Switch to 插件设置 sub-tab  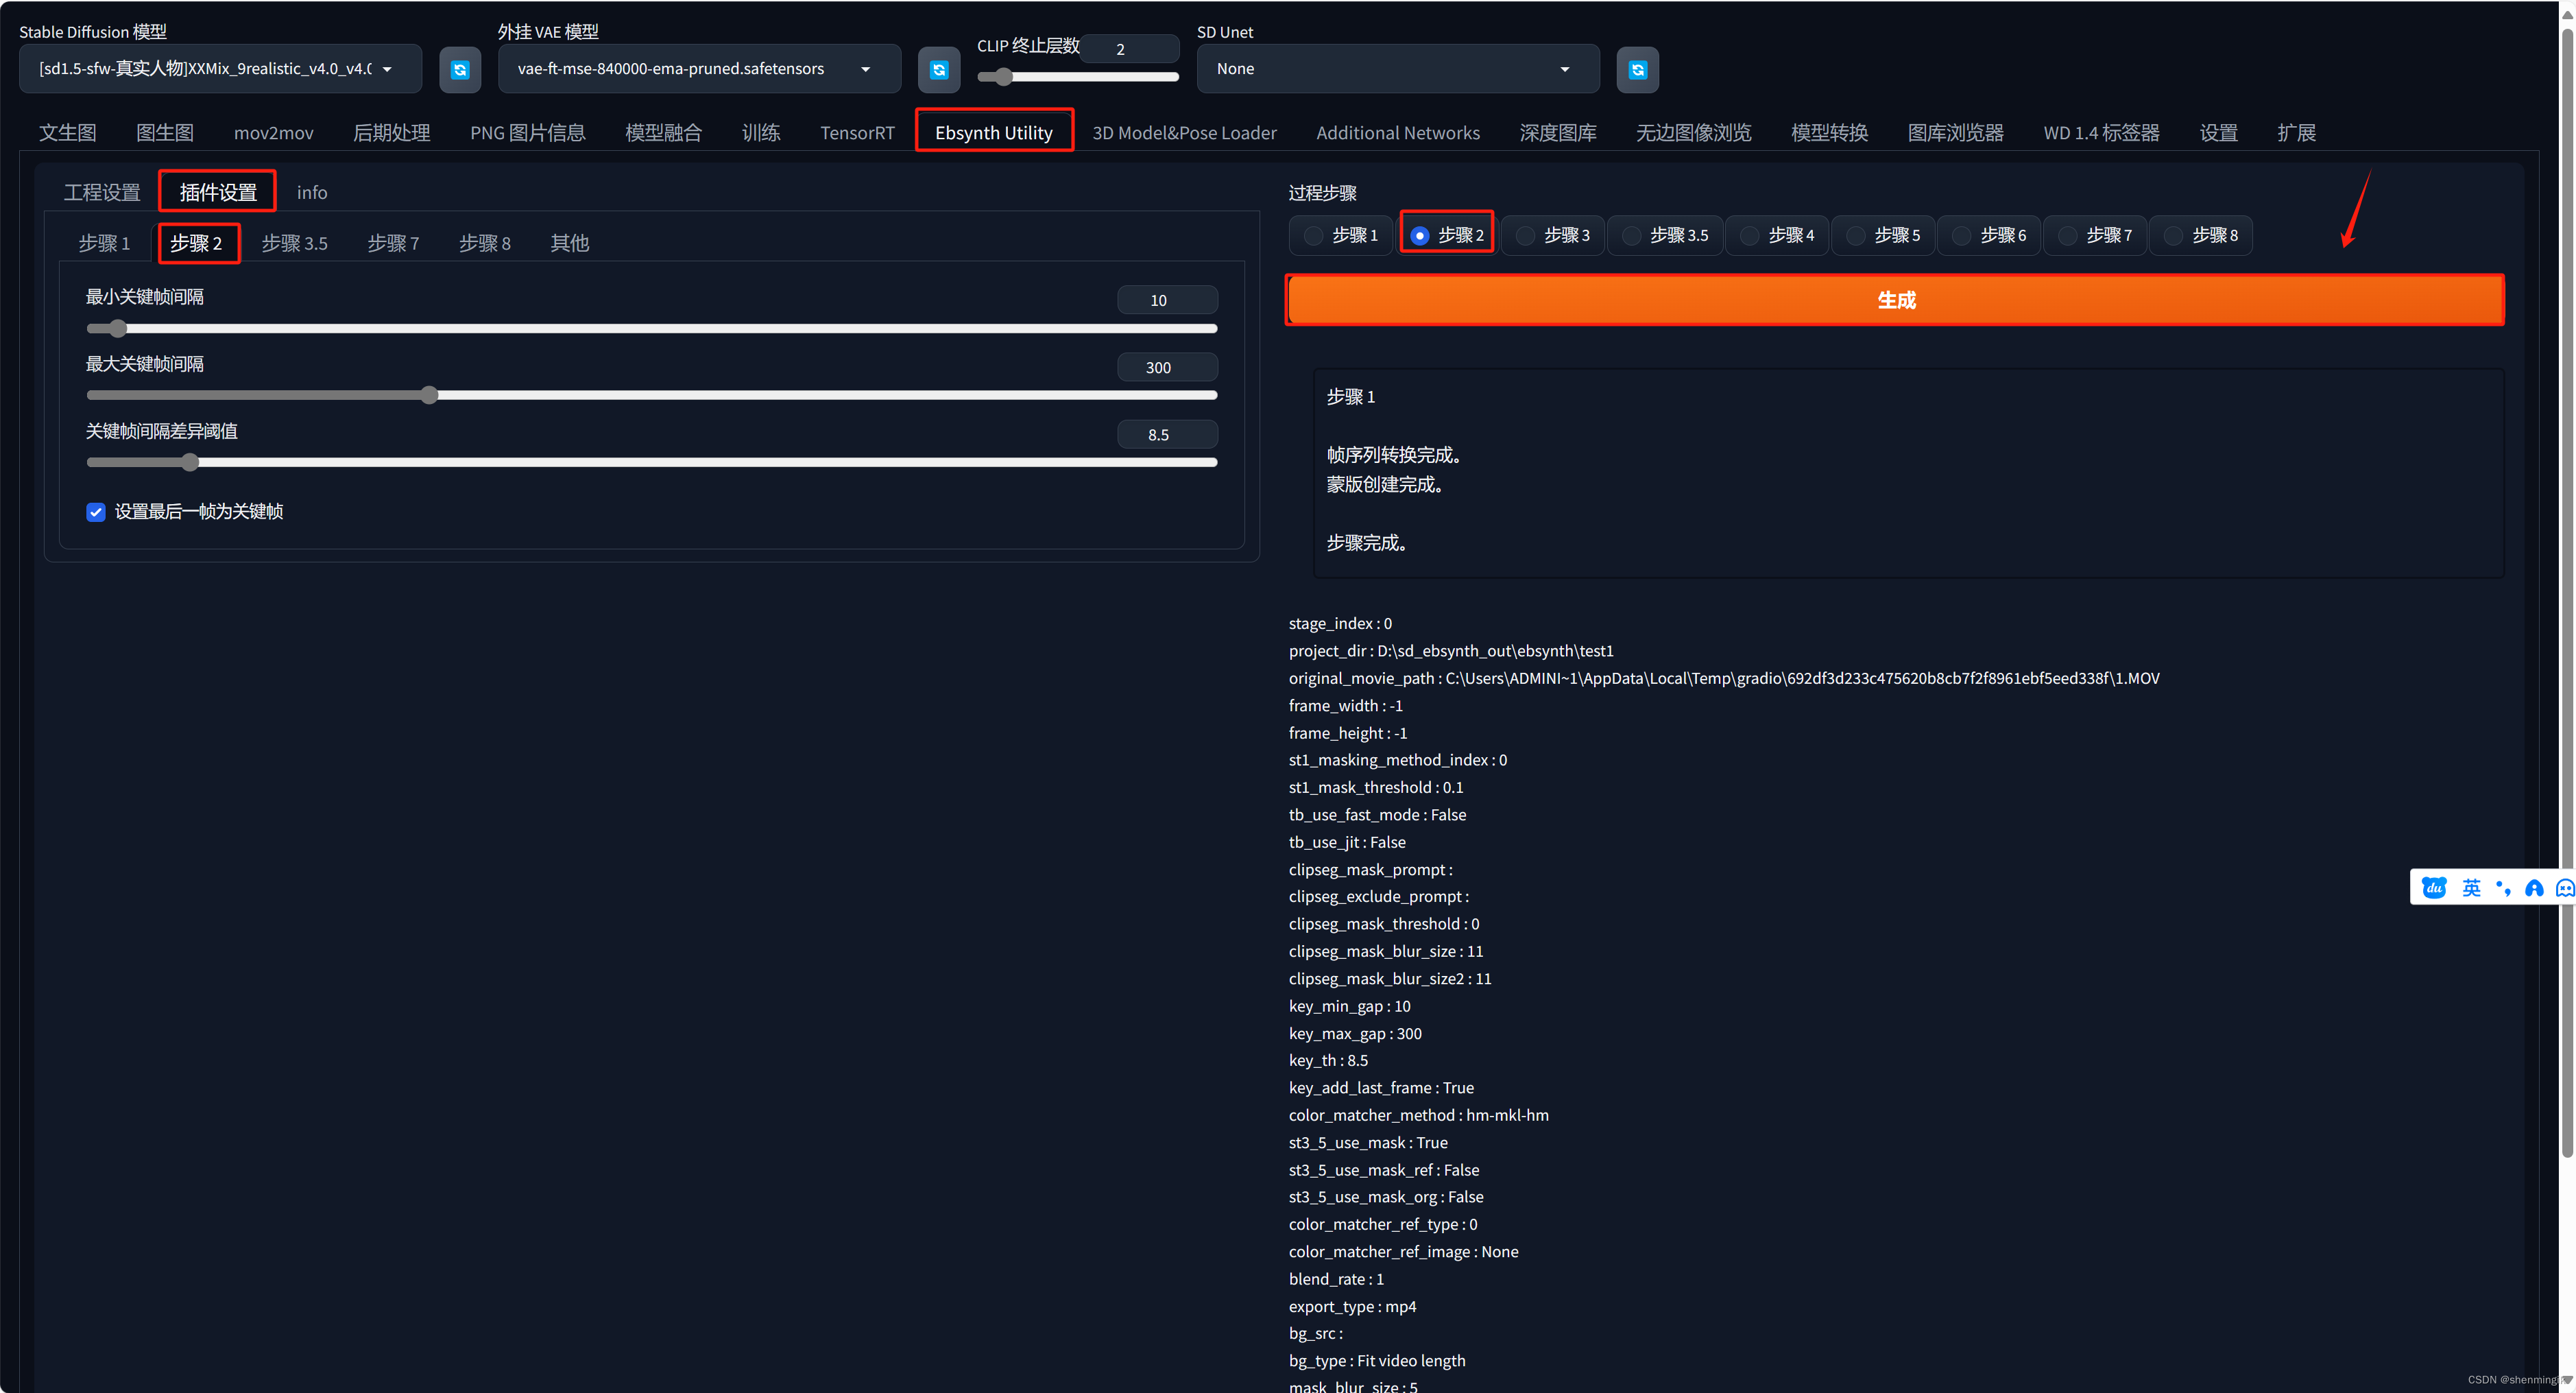[x=218, y=193]
